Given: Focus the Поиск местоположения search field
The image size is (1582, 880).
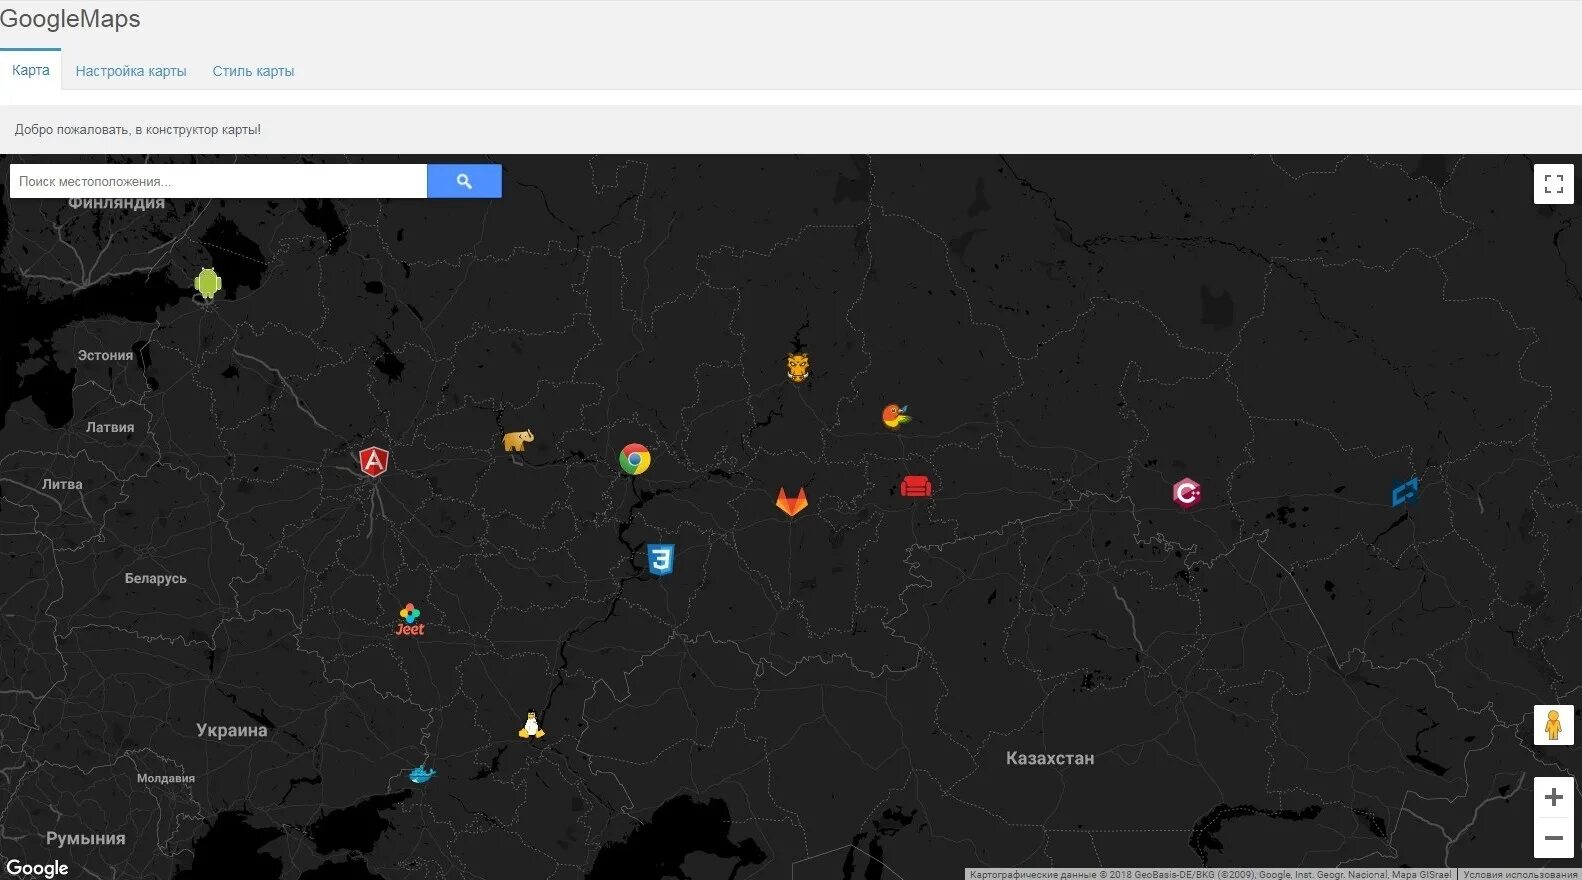Looking at the screenshot, I should [218, 181].
